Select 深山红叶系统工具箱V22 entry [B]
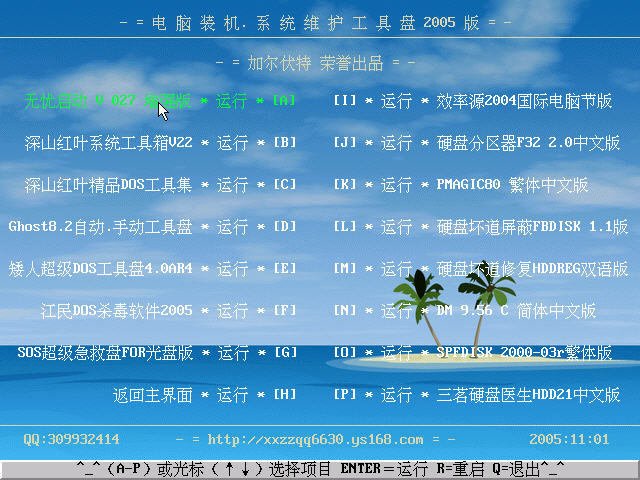The width and height of the screenshot is (640, 480). tap(160, 143)
